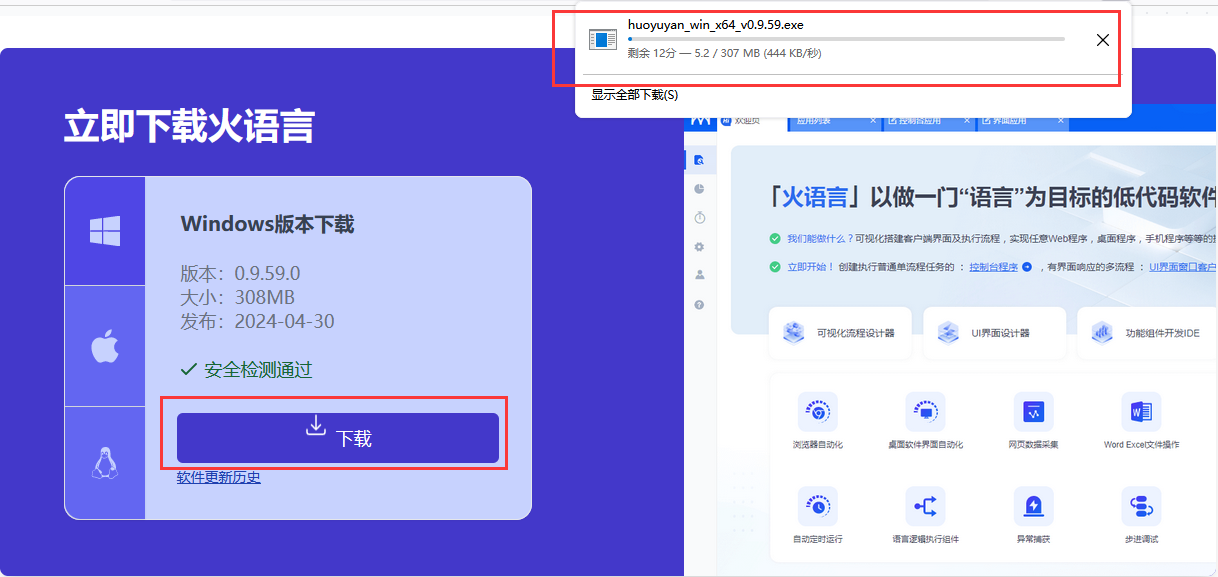
Task: Open the 浏览器自动化 browser automation component
Action: coord(817,412)
